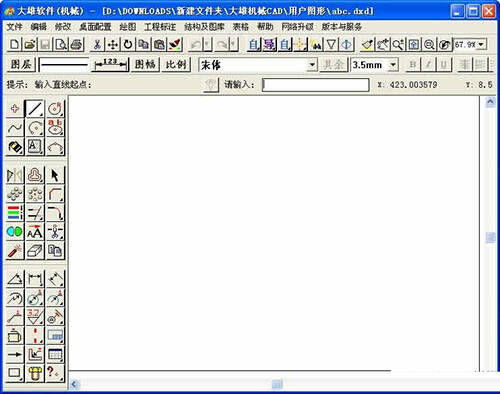Image resolution: width=500 pixels, height=394 pixels.
Task: Select the ellipse tool in left palette
Action: point(55,128)
